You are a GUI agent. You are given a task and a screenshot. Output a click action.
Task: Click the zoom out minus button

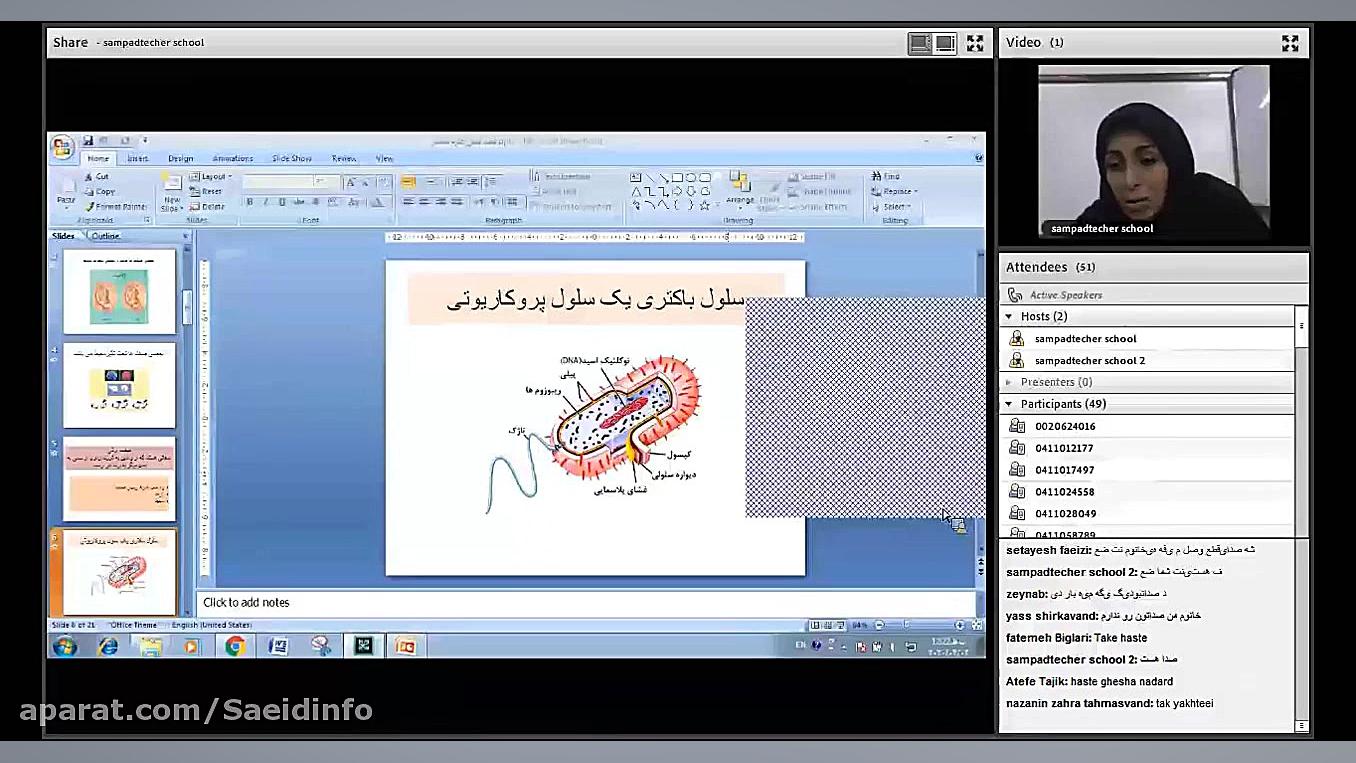pos(880,625)
